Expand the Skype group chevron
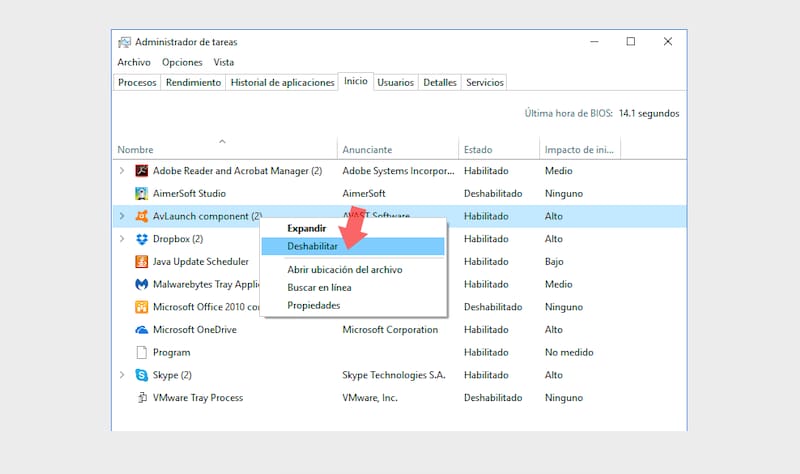 click(x=121, y=375)
